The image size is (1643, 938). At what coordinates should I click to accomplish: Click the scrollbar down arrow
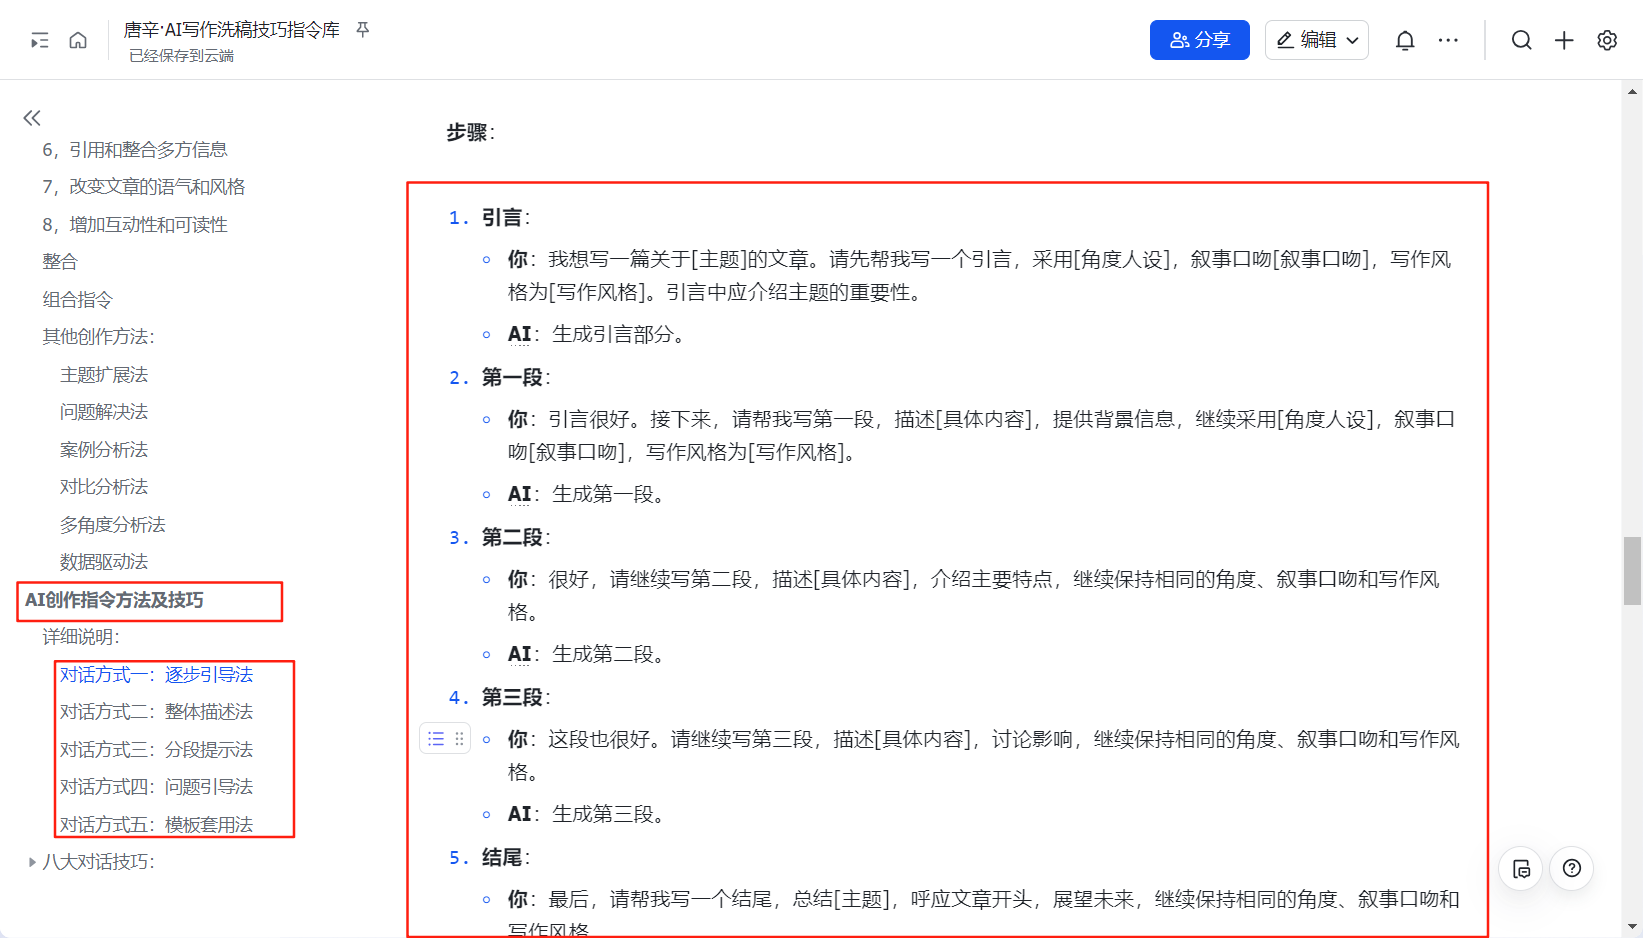coord(1632,927)
